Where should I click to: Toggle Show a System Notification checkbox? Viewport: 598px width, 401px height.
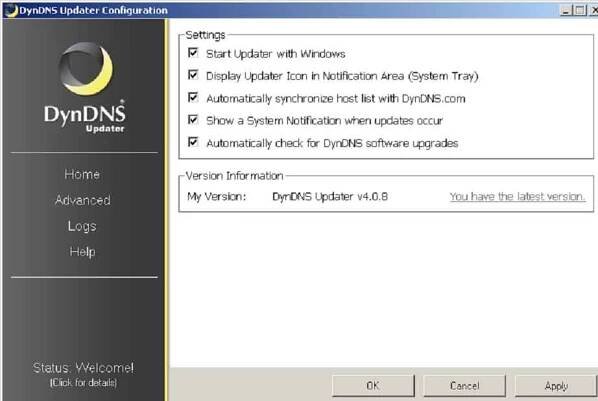coord(193,119)
